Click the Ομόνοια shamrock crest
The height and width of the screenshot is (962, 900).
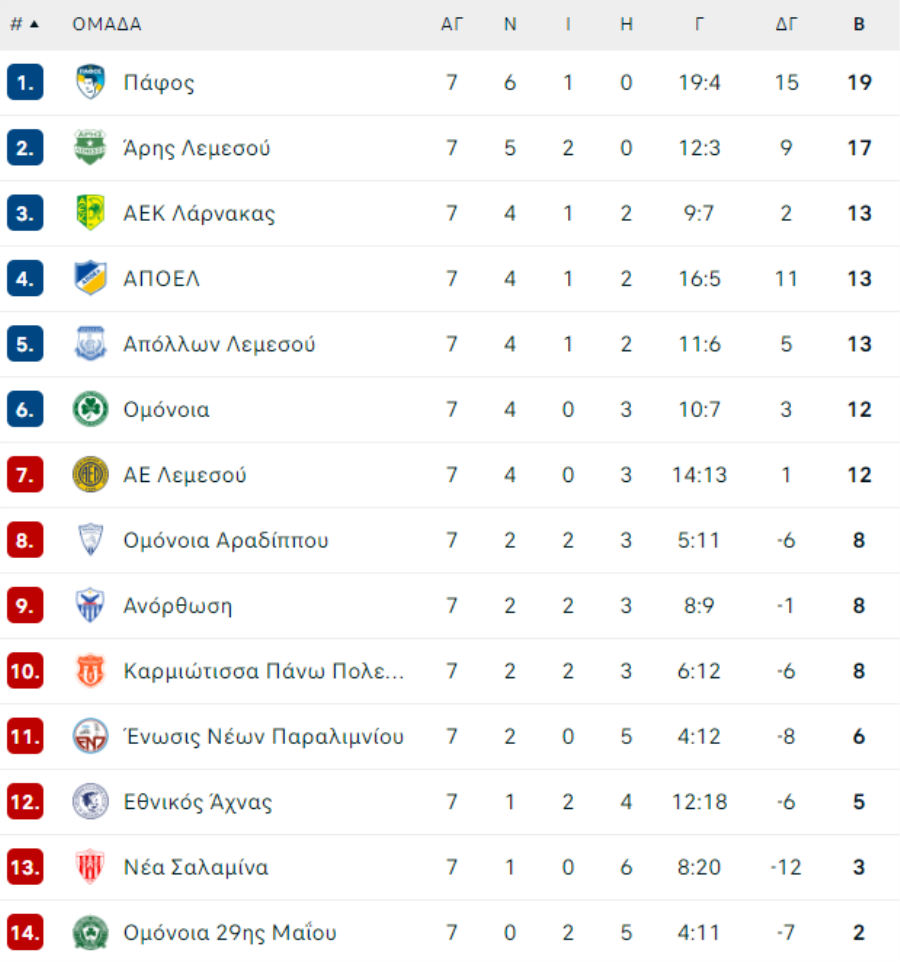coord(90,409)
